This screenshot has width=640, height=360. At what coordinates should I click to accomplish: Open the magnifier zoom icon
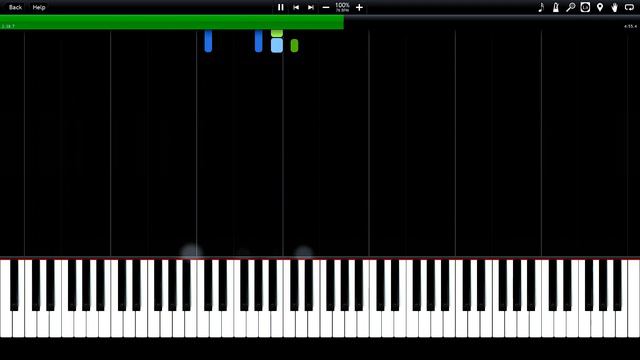coord(571,7)
